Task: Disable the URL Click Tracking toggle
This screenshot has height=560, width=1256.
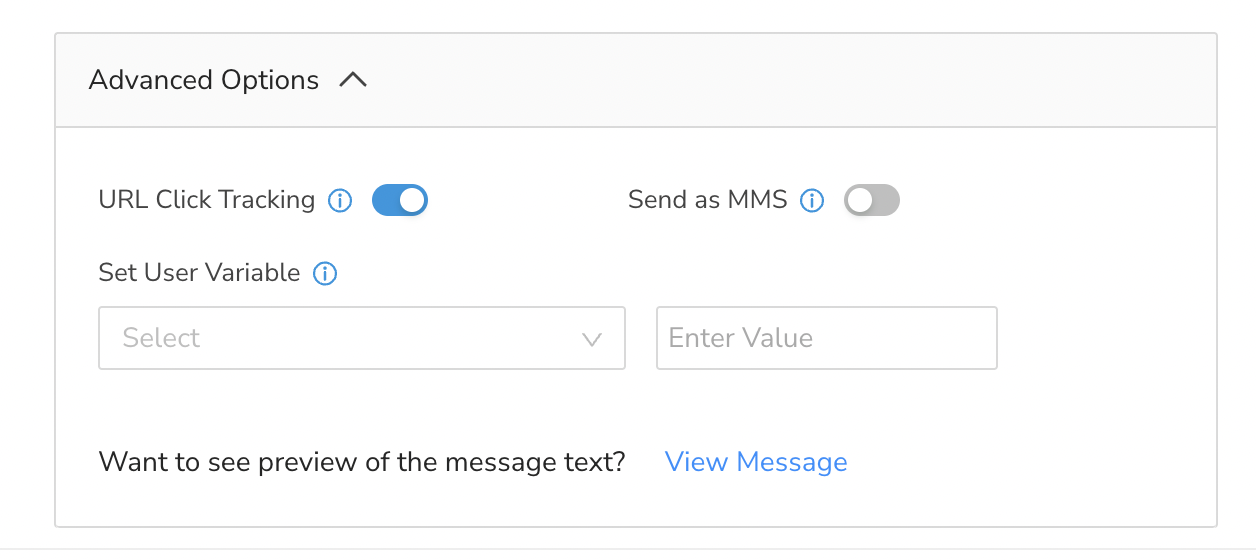Action: point(400,201)
